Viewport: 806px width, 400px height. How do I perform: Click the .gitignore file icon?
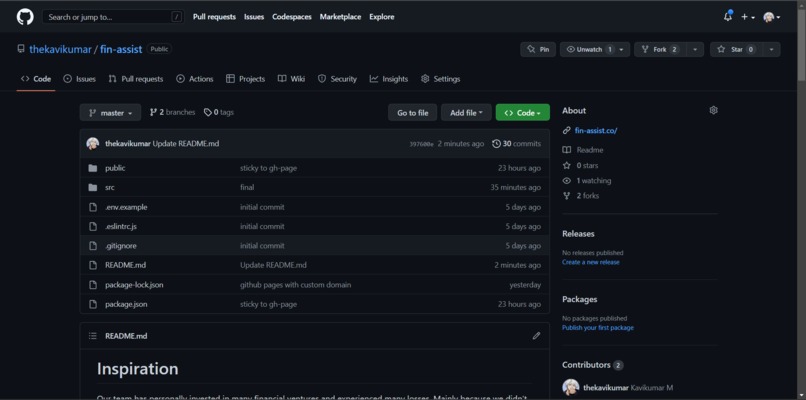pyautogui.click(x=93, y=246)
